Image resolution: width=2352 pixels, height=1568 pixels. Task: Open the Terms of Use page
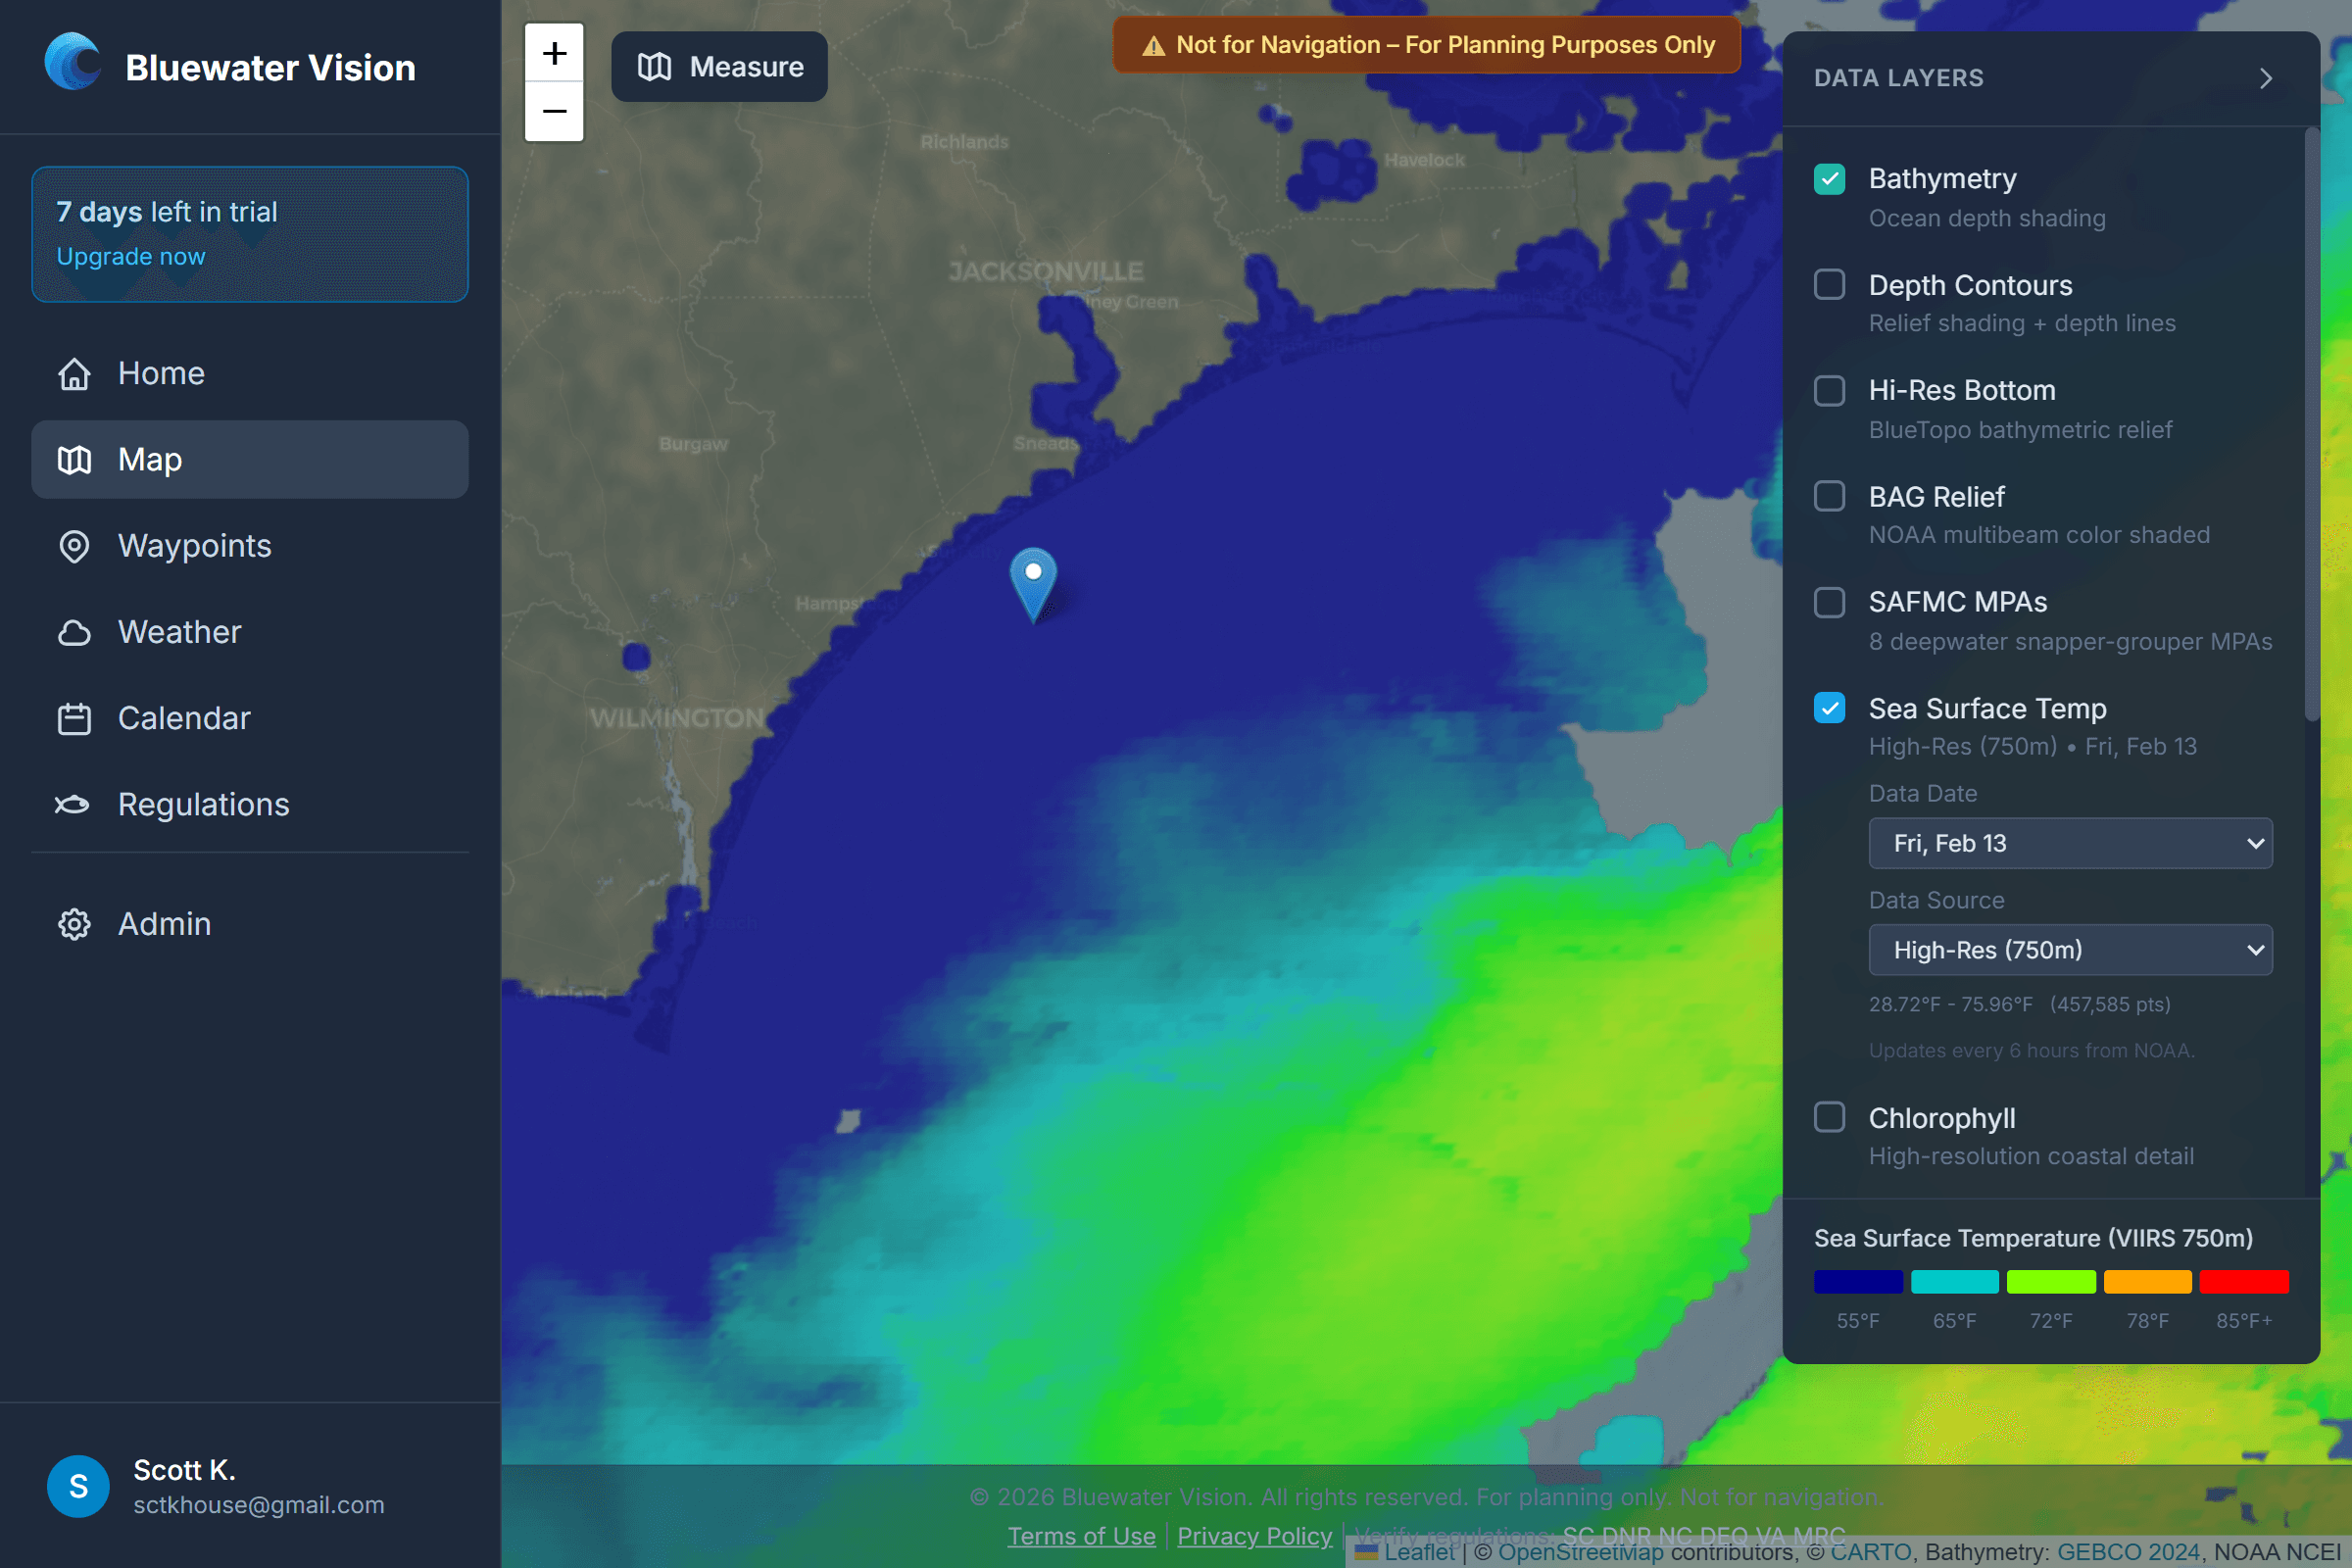click(1080, 1536)
